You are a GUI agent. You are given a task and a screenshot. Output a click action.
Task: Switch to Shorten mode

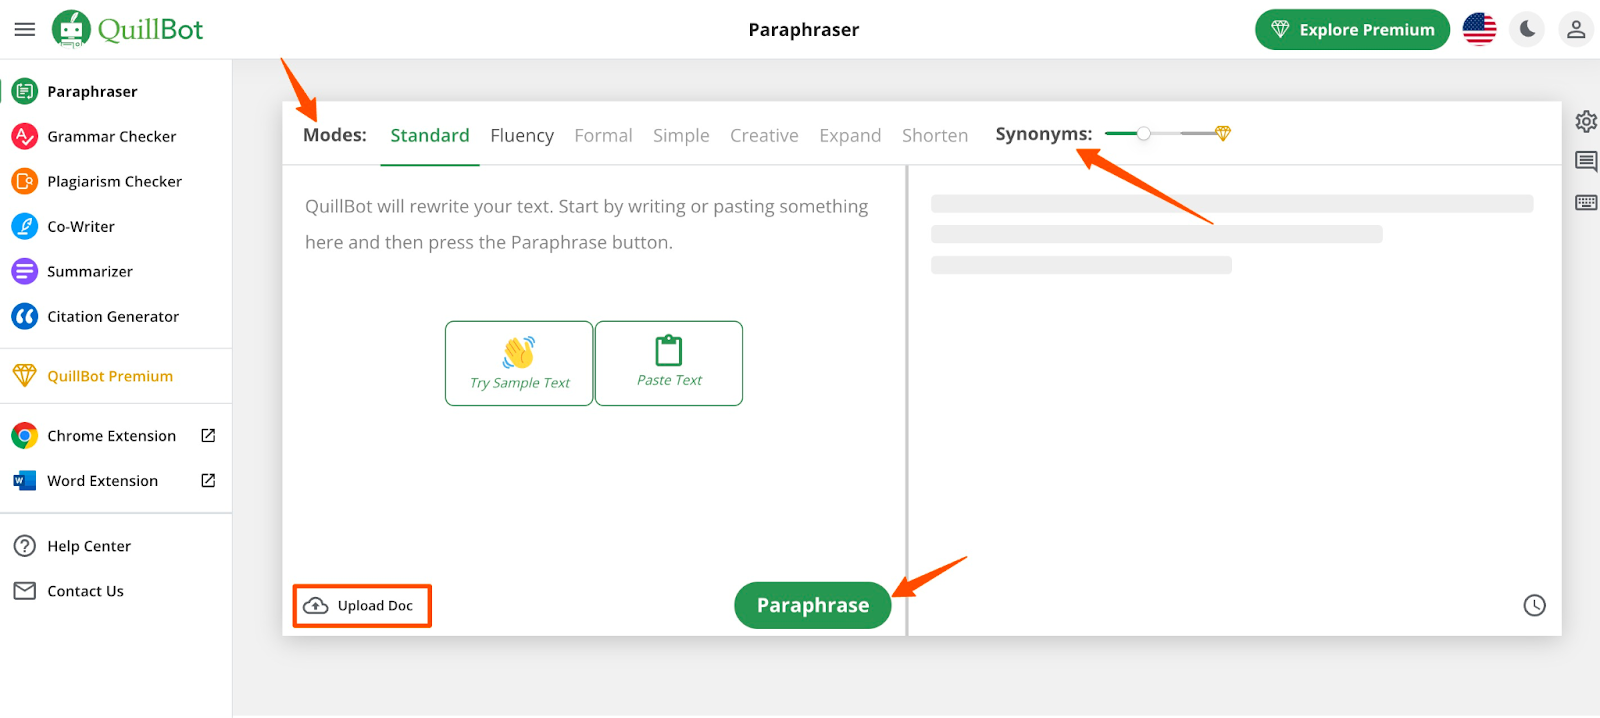(935, 135)
